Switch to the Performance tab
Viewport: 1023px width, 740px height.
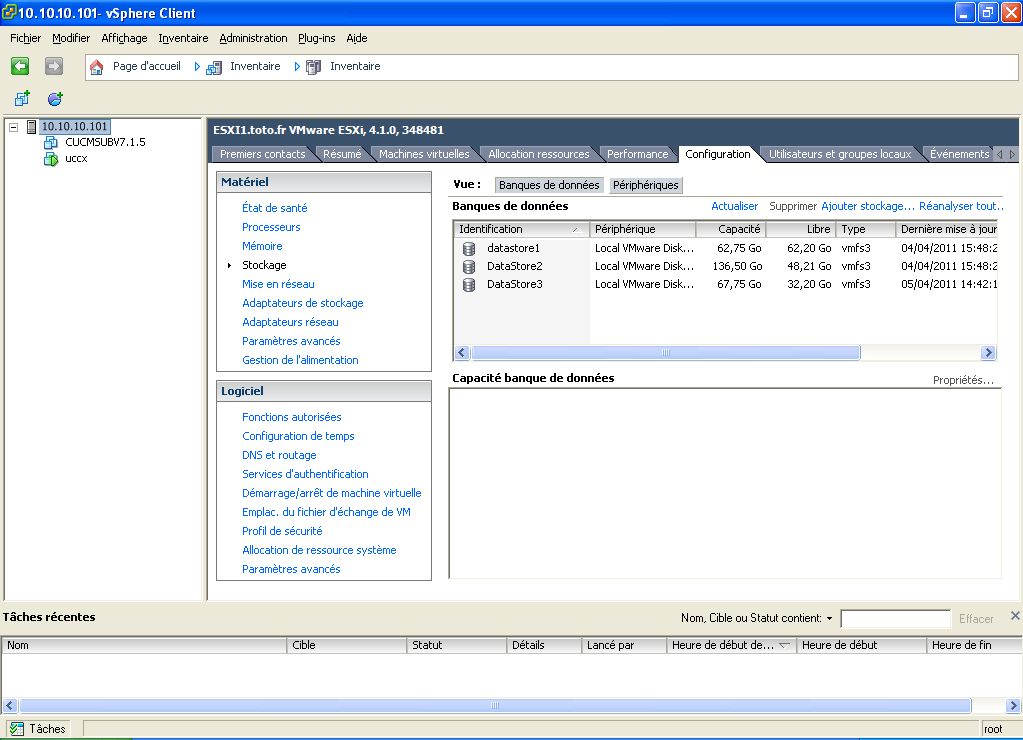pyautogui.click(x=637, y=154)
